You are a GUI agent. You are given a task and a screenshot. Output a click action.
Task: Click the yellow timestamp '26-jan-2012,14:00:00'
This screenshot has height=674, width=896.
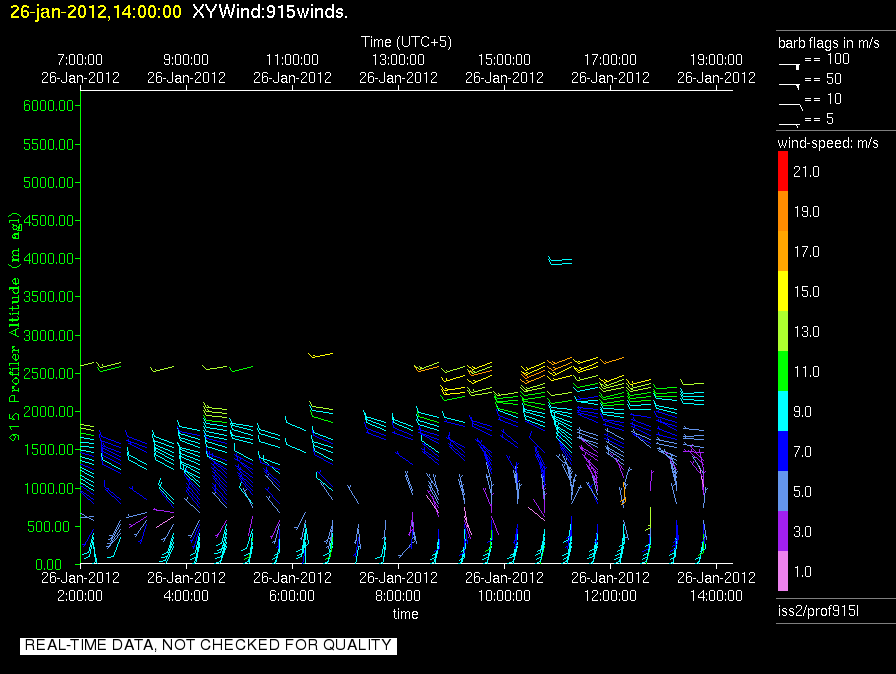pyautogui.click(x=96, y=11)
